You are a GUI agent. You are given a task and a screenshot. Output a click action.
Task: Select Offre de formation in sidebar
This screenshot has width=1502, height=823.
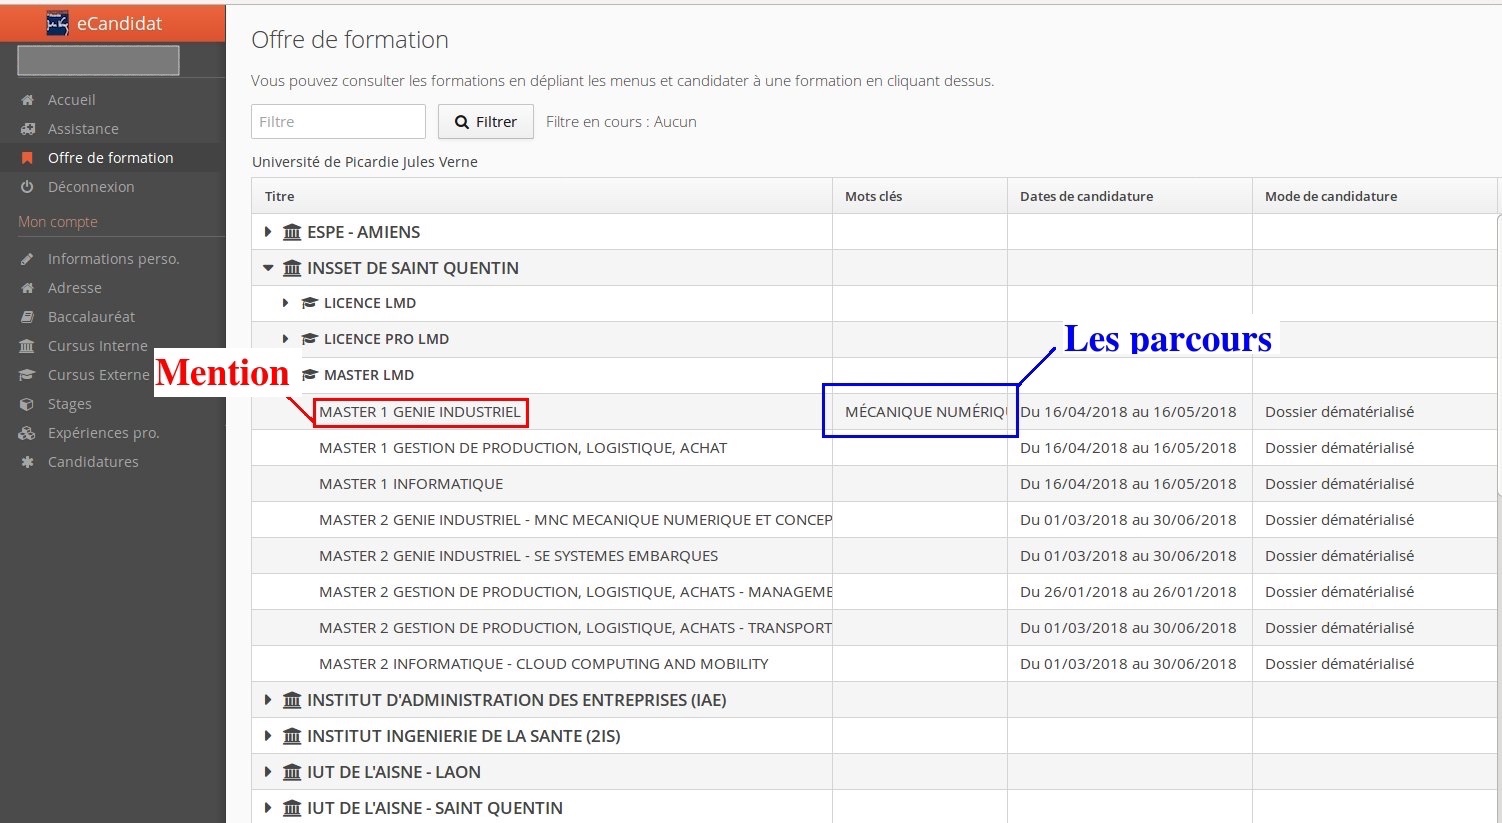click(x=112, y=158)
